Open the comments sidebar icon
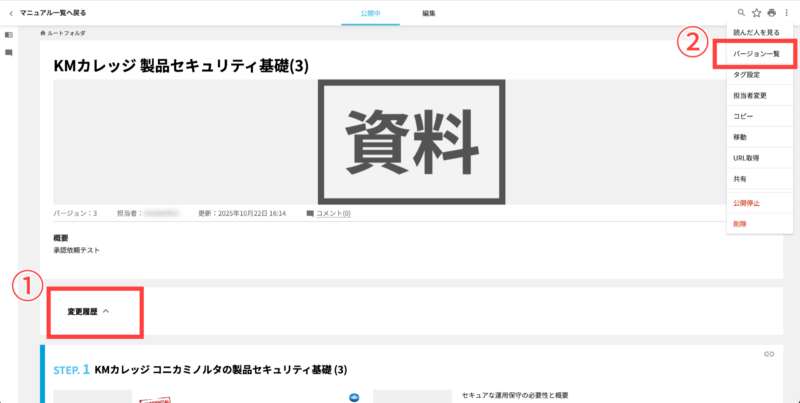 [9, 53]
